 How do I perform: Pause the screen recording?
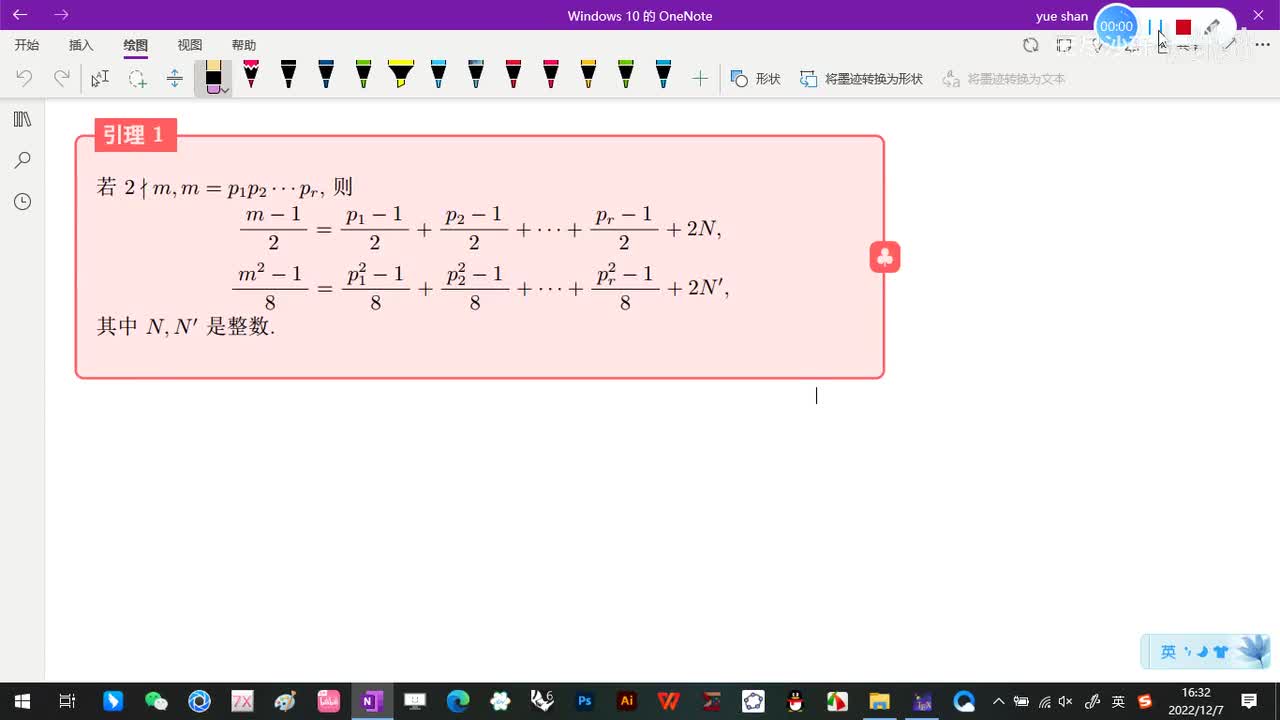point(1155,27)
